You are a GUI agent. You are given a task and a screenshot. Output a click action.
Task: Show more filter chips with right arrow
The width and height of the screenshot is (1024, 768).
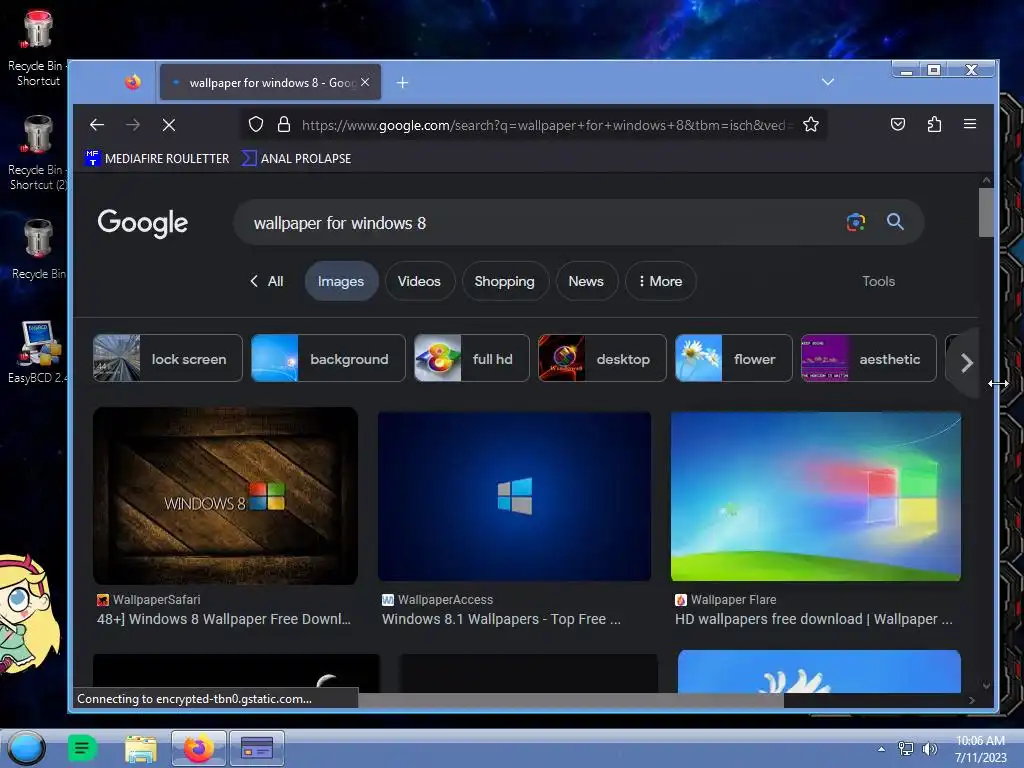(x=967, y=363)
